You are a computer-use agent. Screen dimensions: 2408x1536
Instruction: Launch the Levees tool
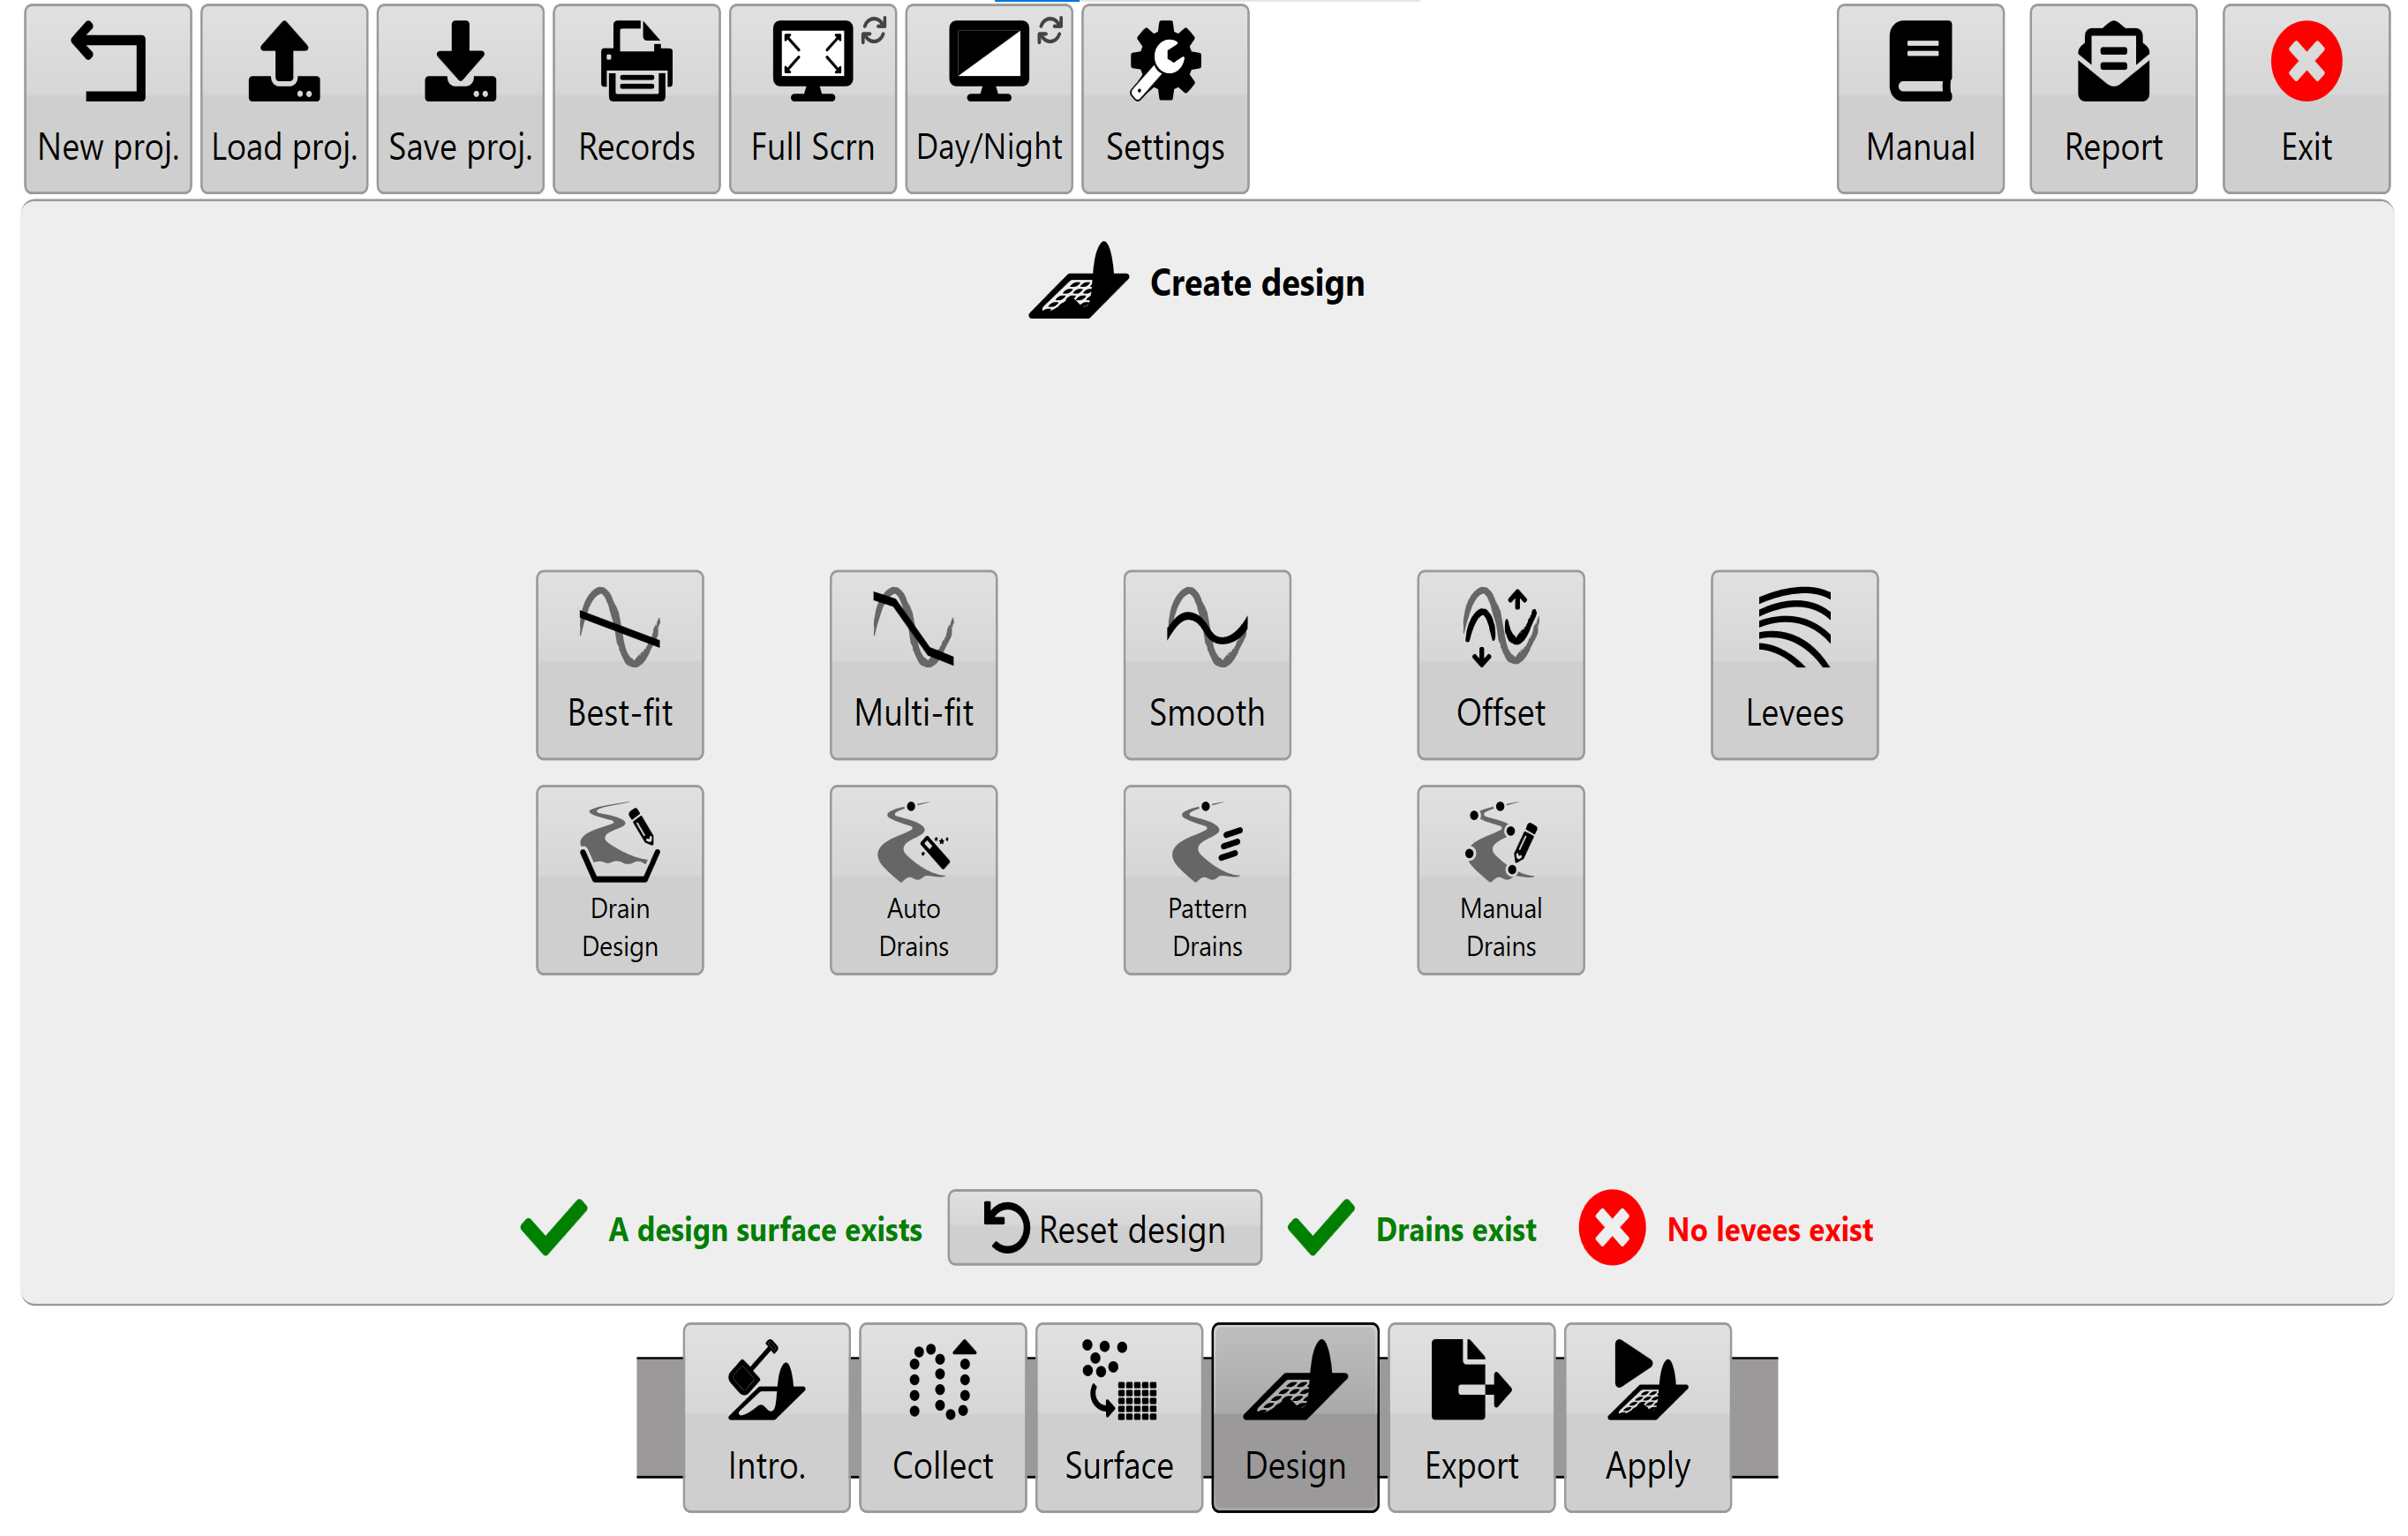(x=1794, y=665)
